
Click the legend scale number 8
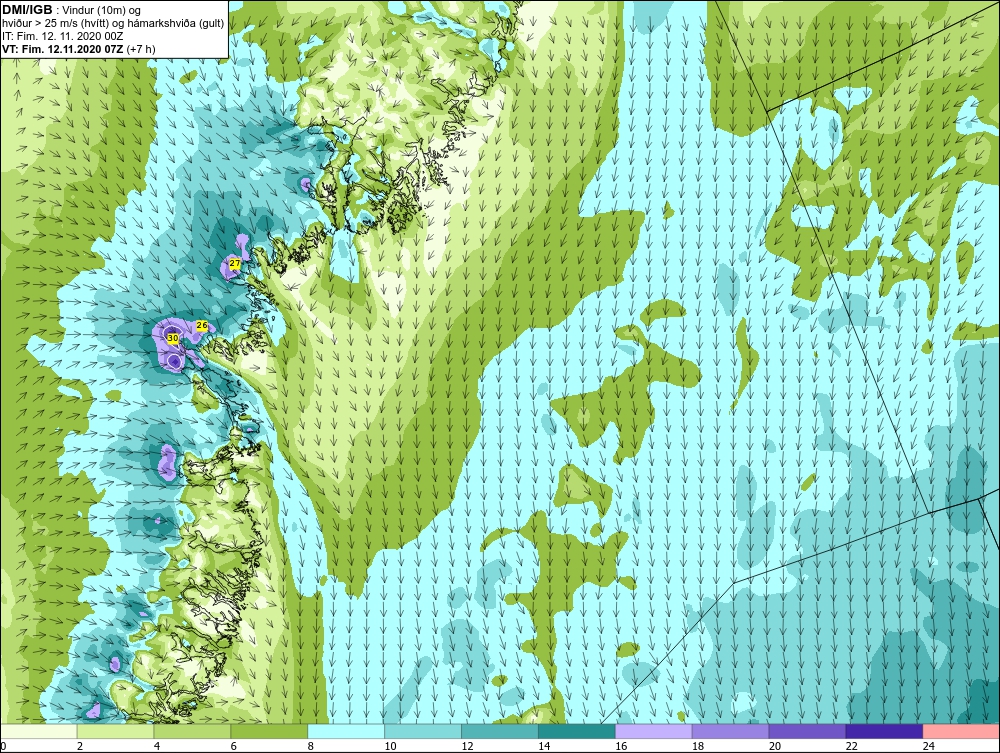tap(311, 746)
